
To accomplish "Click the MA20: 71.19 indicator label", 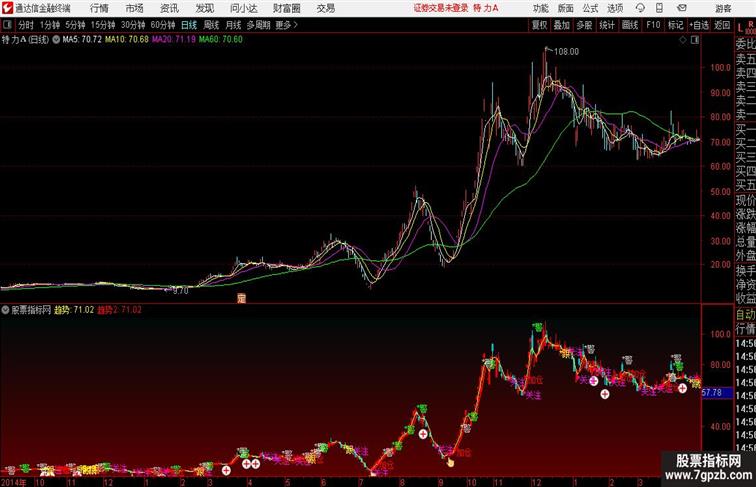I will (174, 40).
